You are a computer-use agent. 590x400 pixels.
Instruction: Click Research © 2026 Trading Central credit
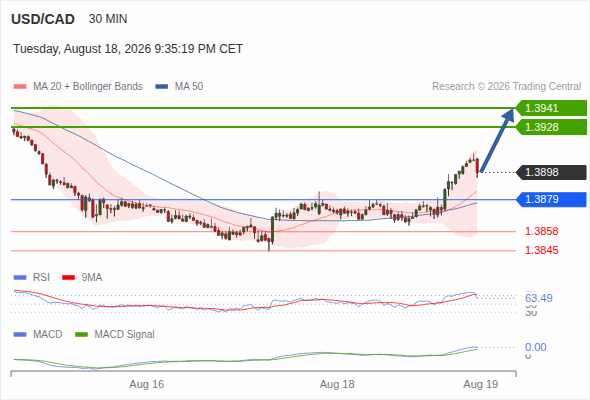tap(506, 87)
